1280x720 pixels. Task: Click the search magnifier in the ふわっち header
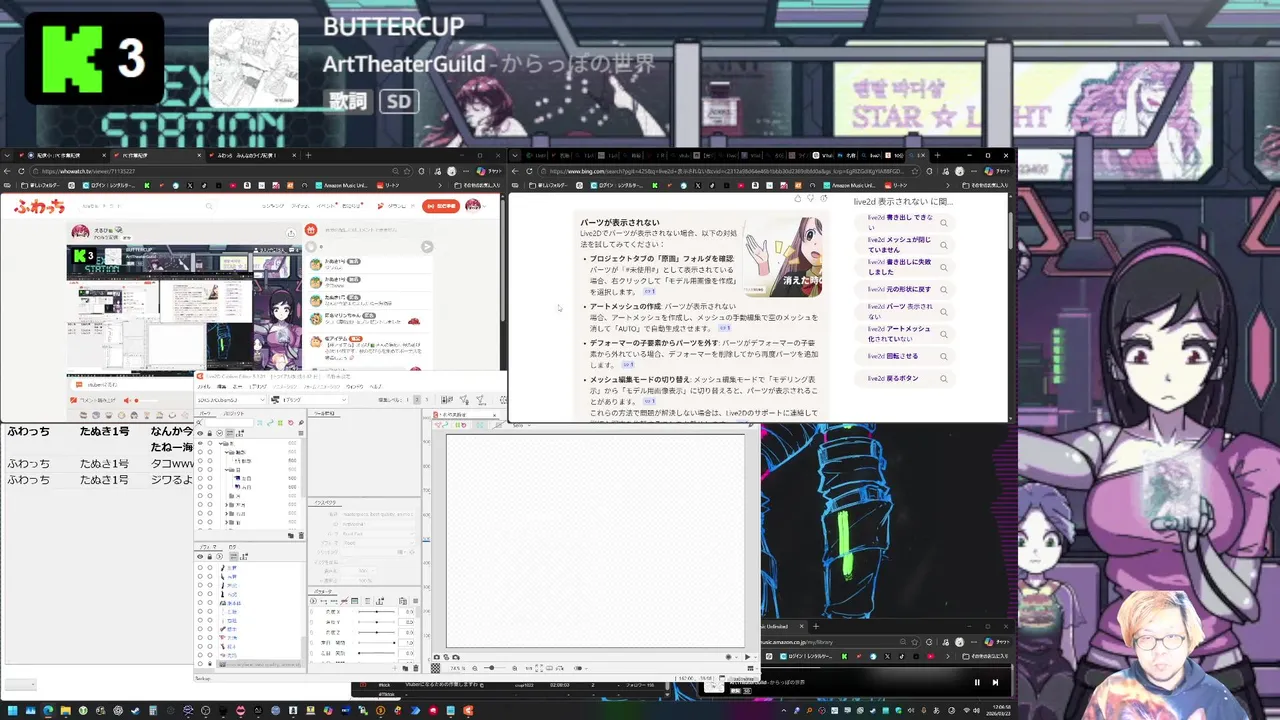coord(209,206)
